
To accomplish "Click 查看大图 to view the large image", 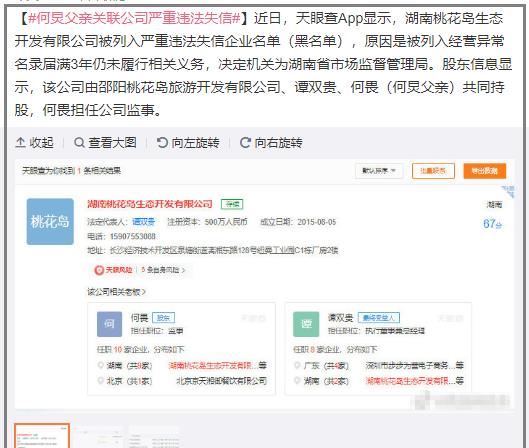I will [105, 143].
